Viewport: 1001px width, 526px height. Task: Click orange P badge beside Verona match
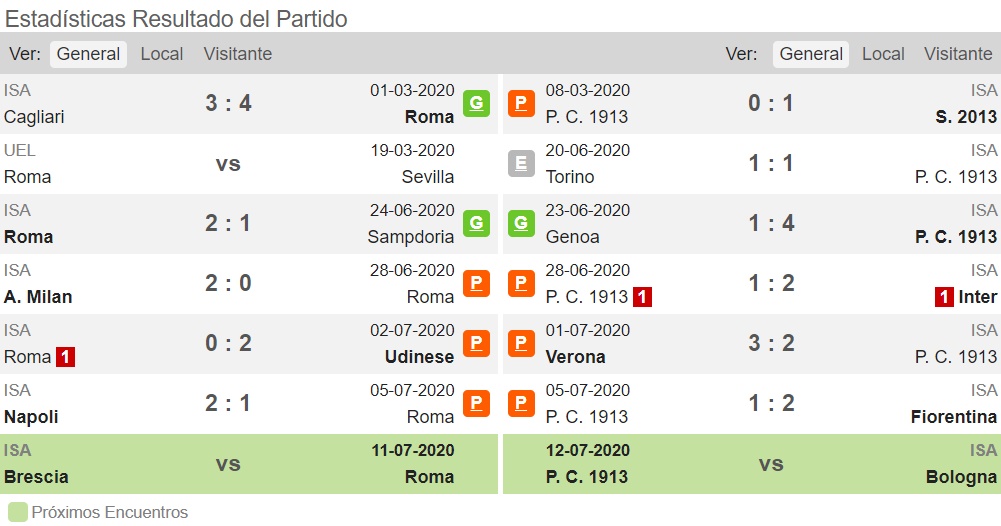(x=521, y=343)
